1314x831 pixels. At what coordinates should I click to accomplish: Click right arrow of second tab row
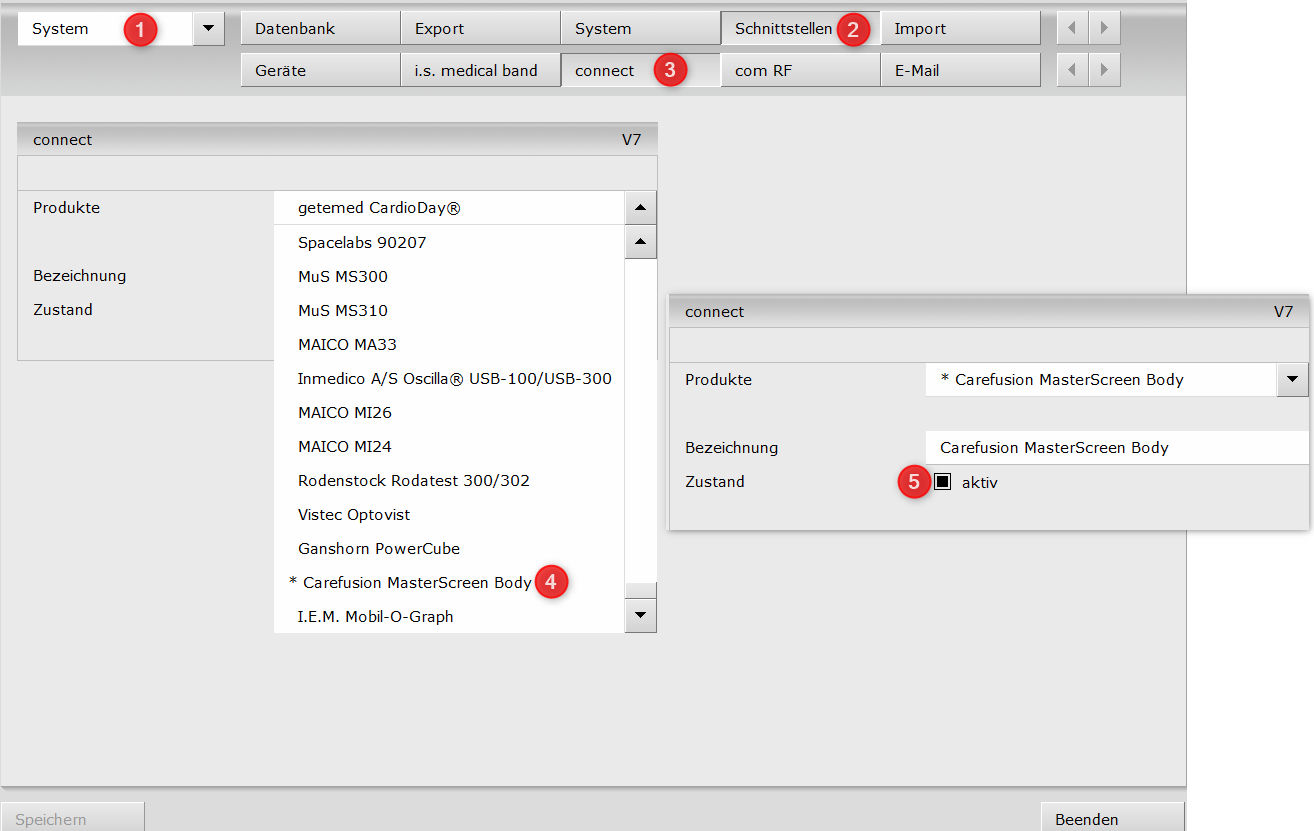click(1104, 70)
